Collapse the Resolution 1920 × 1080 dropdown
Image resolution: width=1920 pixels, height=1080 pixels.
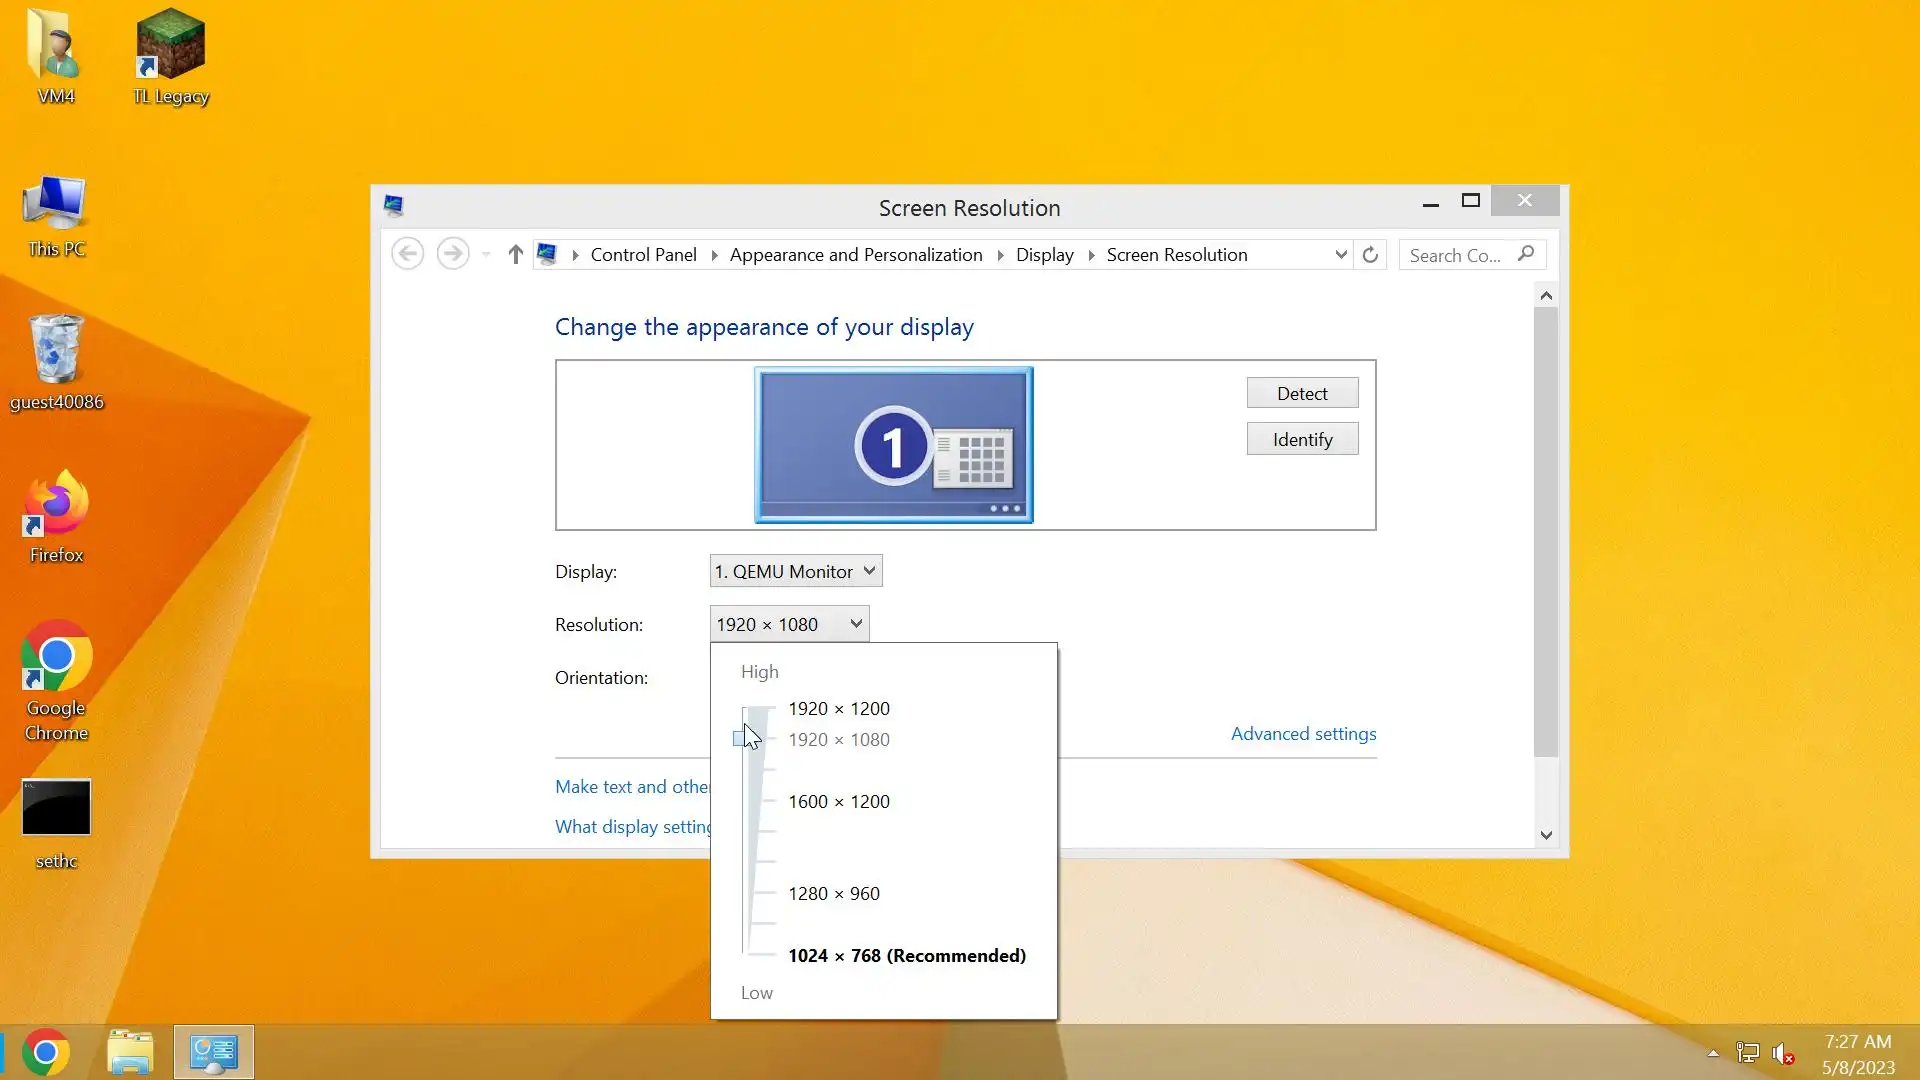789,624
